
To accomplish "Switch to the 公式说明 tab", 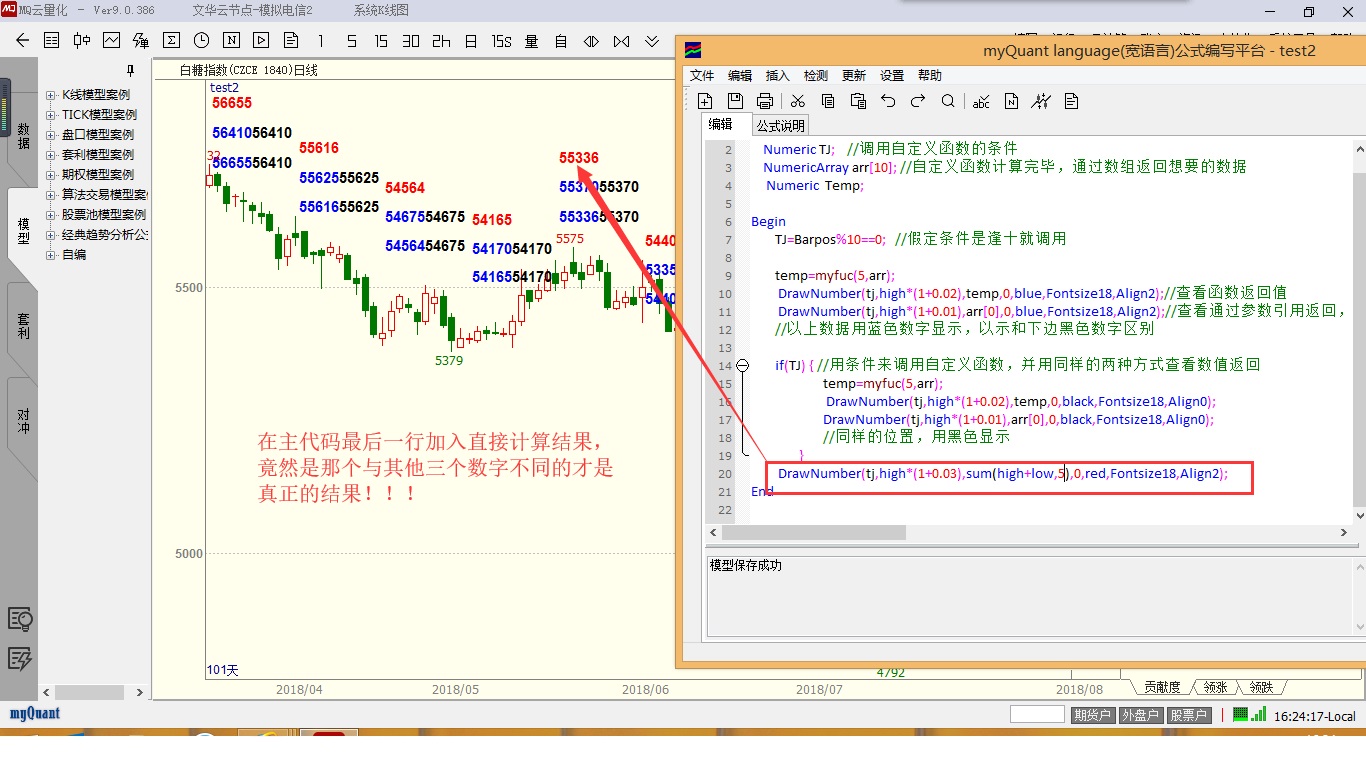I will tap(780, 126).
